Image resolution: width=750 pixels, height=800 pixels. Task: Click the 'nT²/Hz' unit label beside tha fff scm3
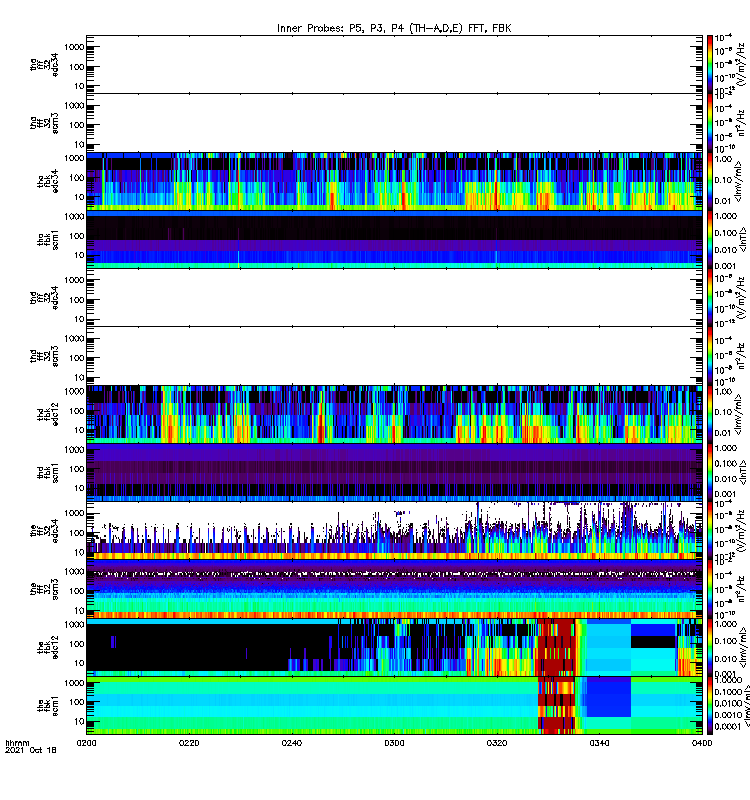[740, 122]
